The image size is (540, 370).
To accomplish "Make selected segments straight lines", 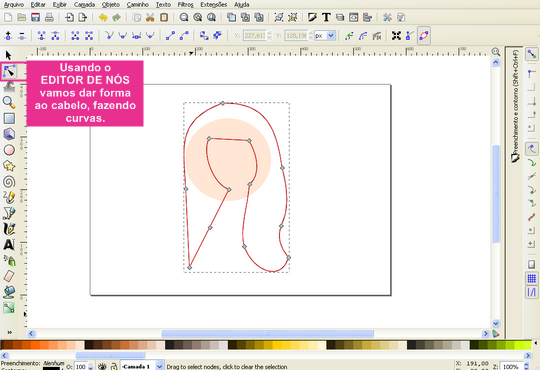I will coord(170,35).
